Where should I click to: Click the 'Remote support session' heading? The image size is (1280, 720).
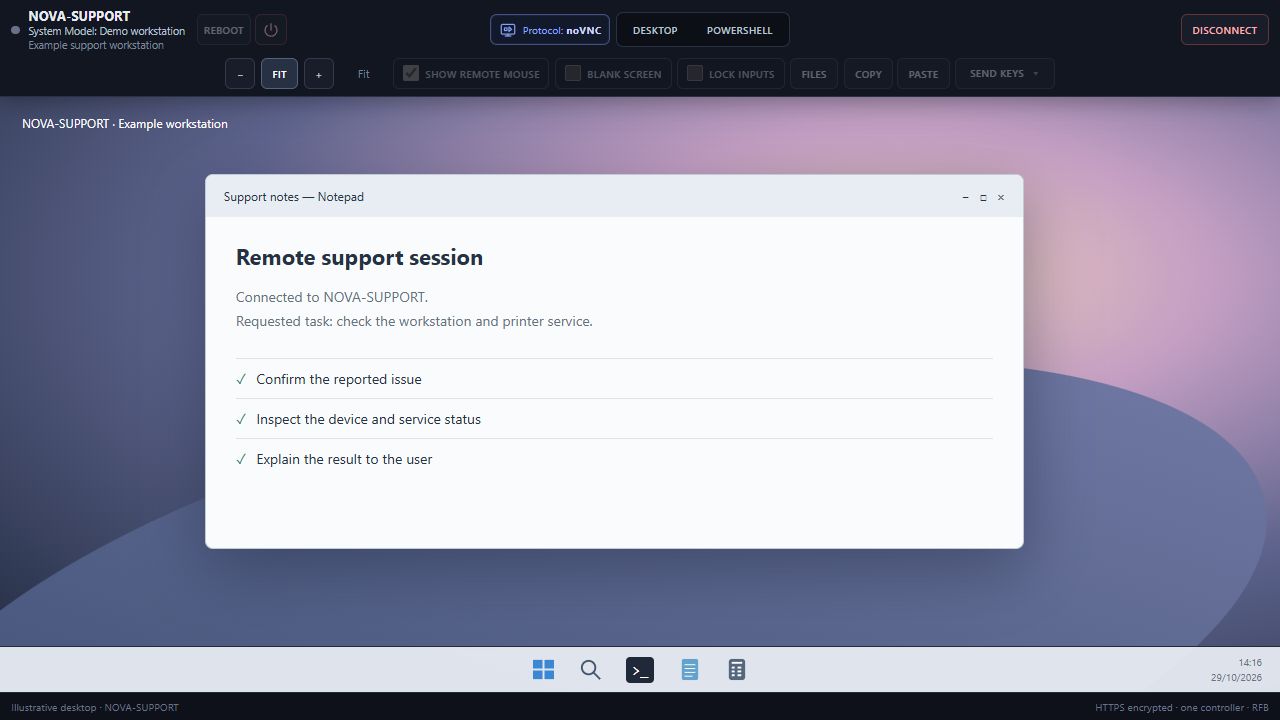click(x=359, y=257)
